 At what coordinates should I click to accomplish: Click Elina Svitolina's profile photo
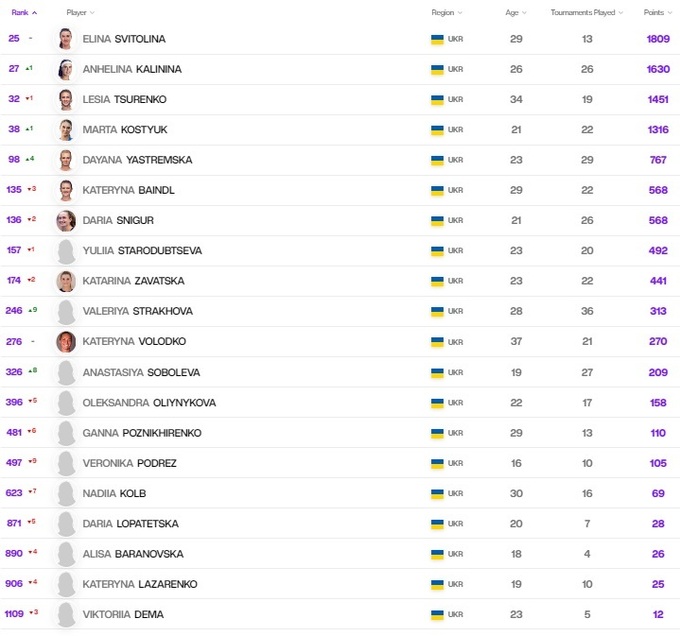[x=66, y=39]
